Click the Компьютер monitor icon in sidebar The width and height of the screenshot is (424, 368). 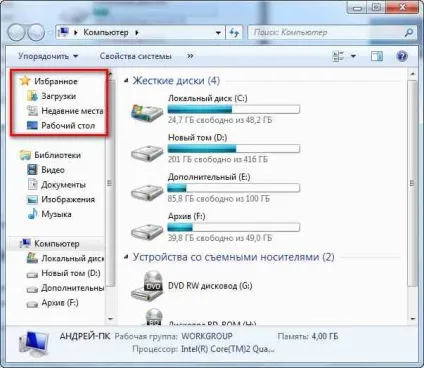(x=25, y=244)
